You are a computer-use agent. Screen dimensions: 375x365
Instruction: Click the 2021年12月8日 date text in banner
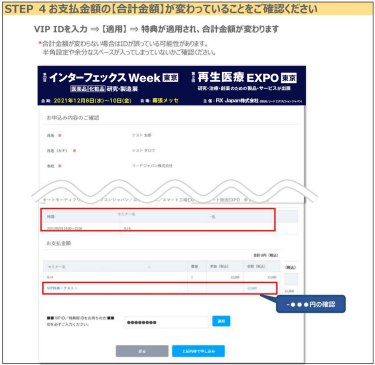click(92, 100)
